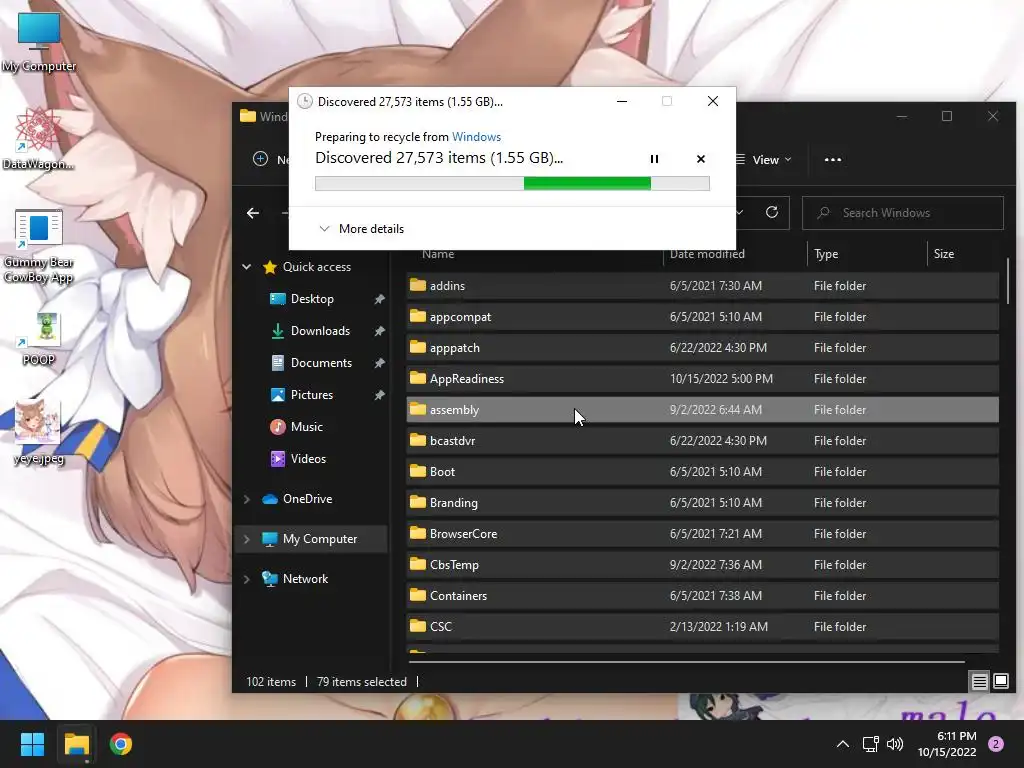Switch to large thumbnails view icon

[1000, 682]
